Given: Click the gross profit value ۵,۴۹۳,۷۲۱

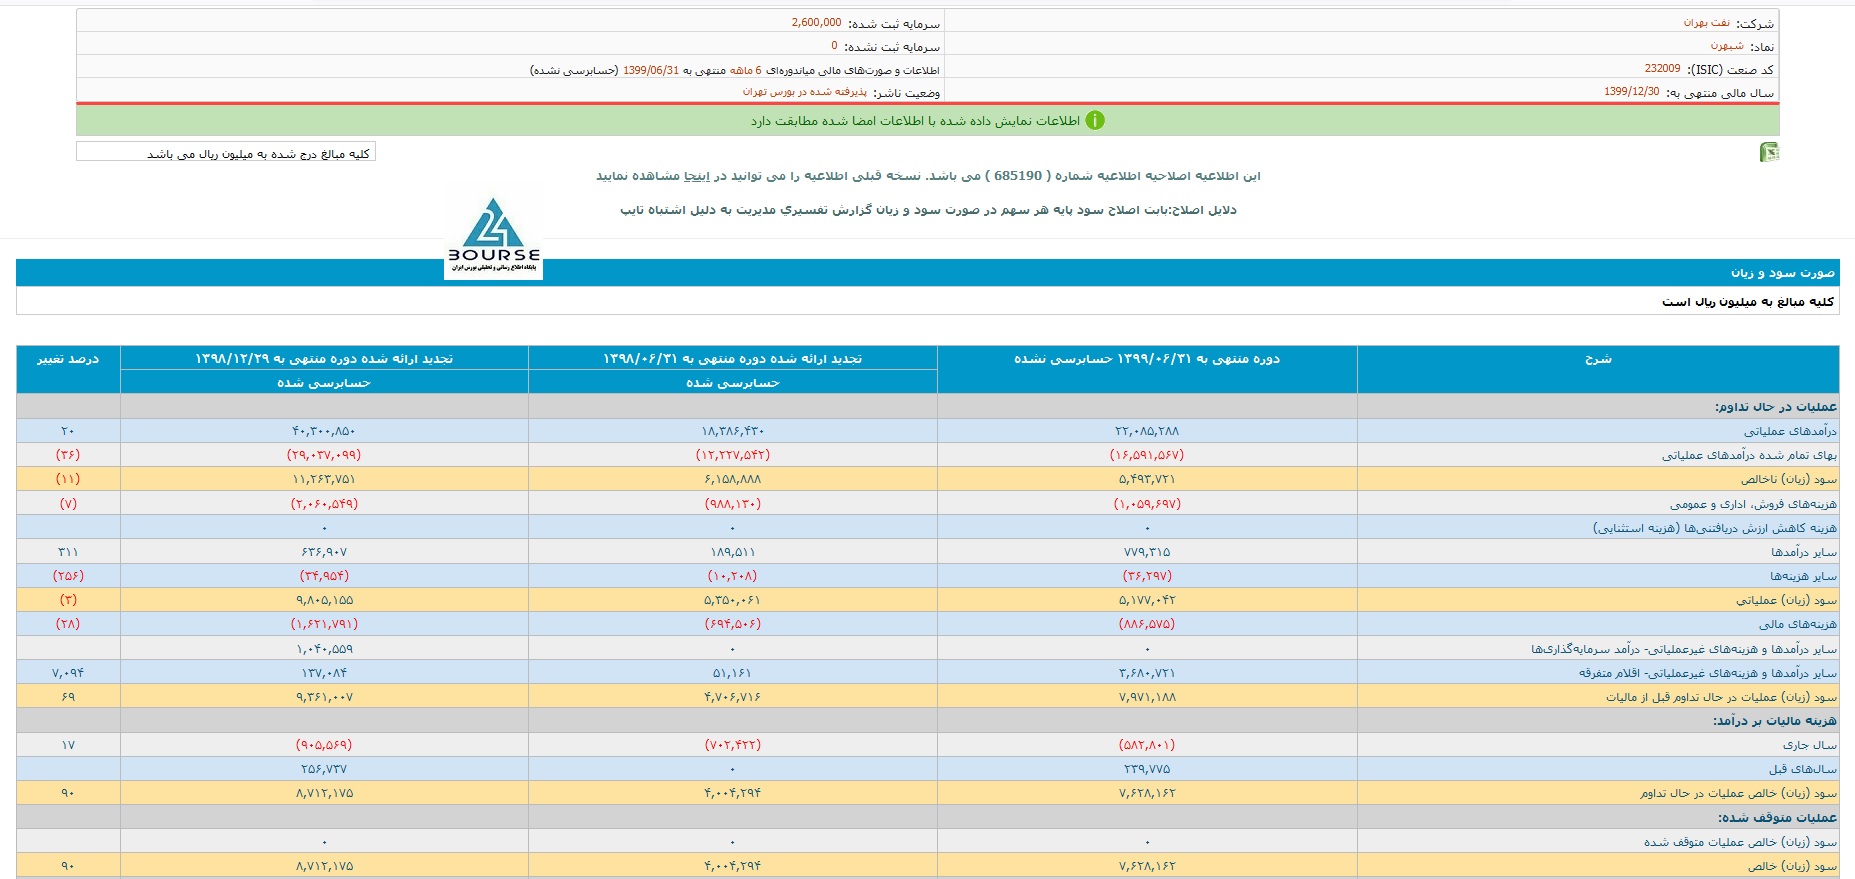Looking at the screenshot, I should 1147,479.
